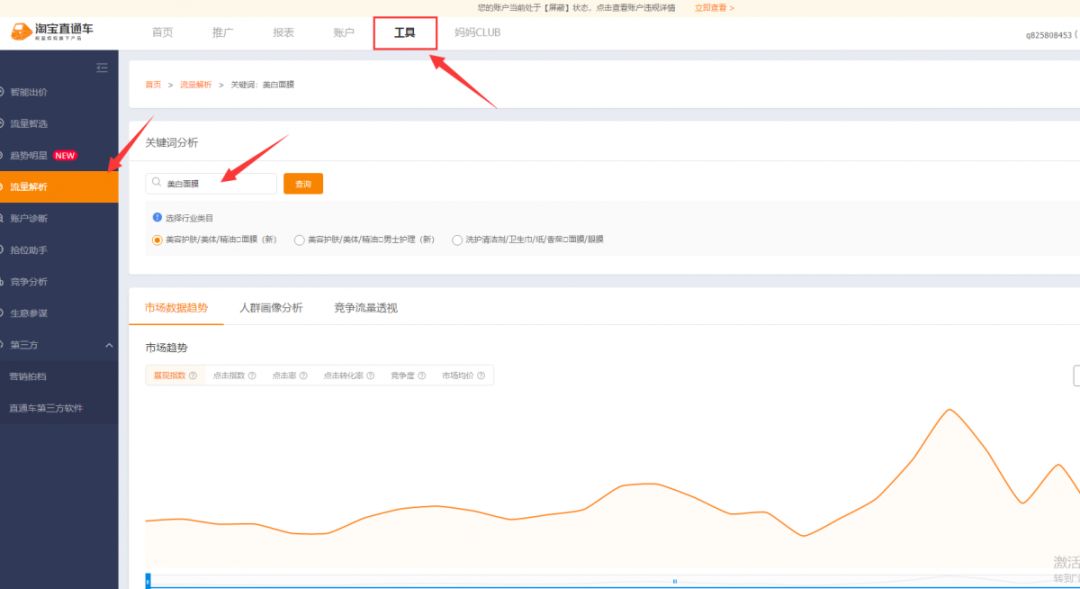Select the 男士护理 category radio button
Image resolution: width=1080 pixels, height=589 pixels.
click(299, 240)
